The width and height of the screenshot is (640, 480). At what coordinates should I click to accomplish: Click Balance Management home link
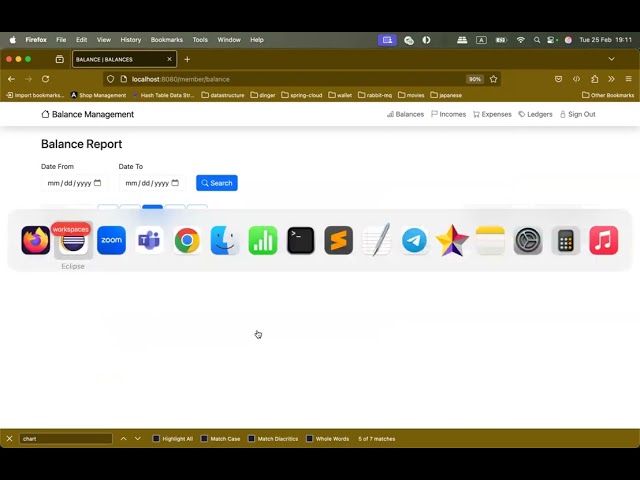point(87,114)
